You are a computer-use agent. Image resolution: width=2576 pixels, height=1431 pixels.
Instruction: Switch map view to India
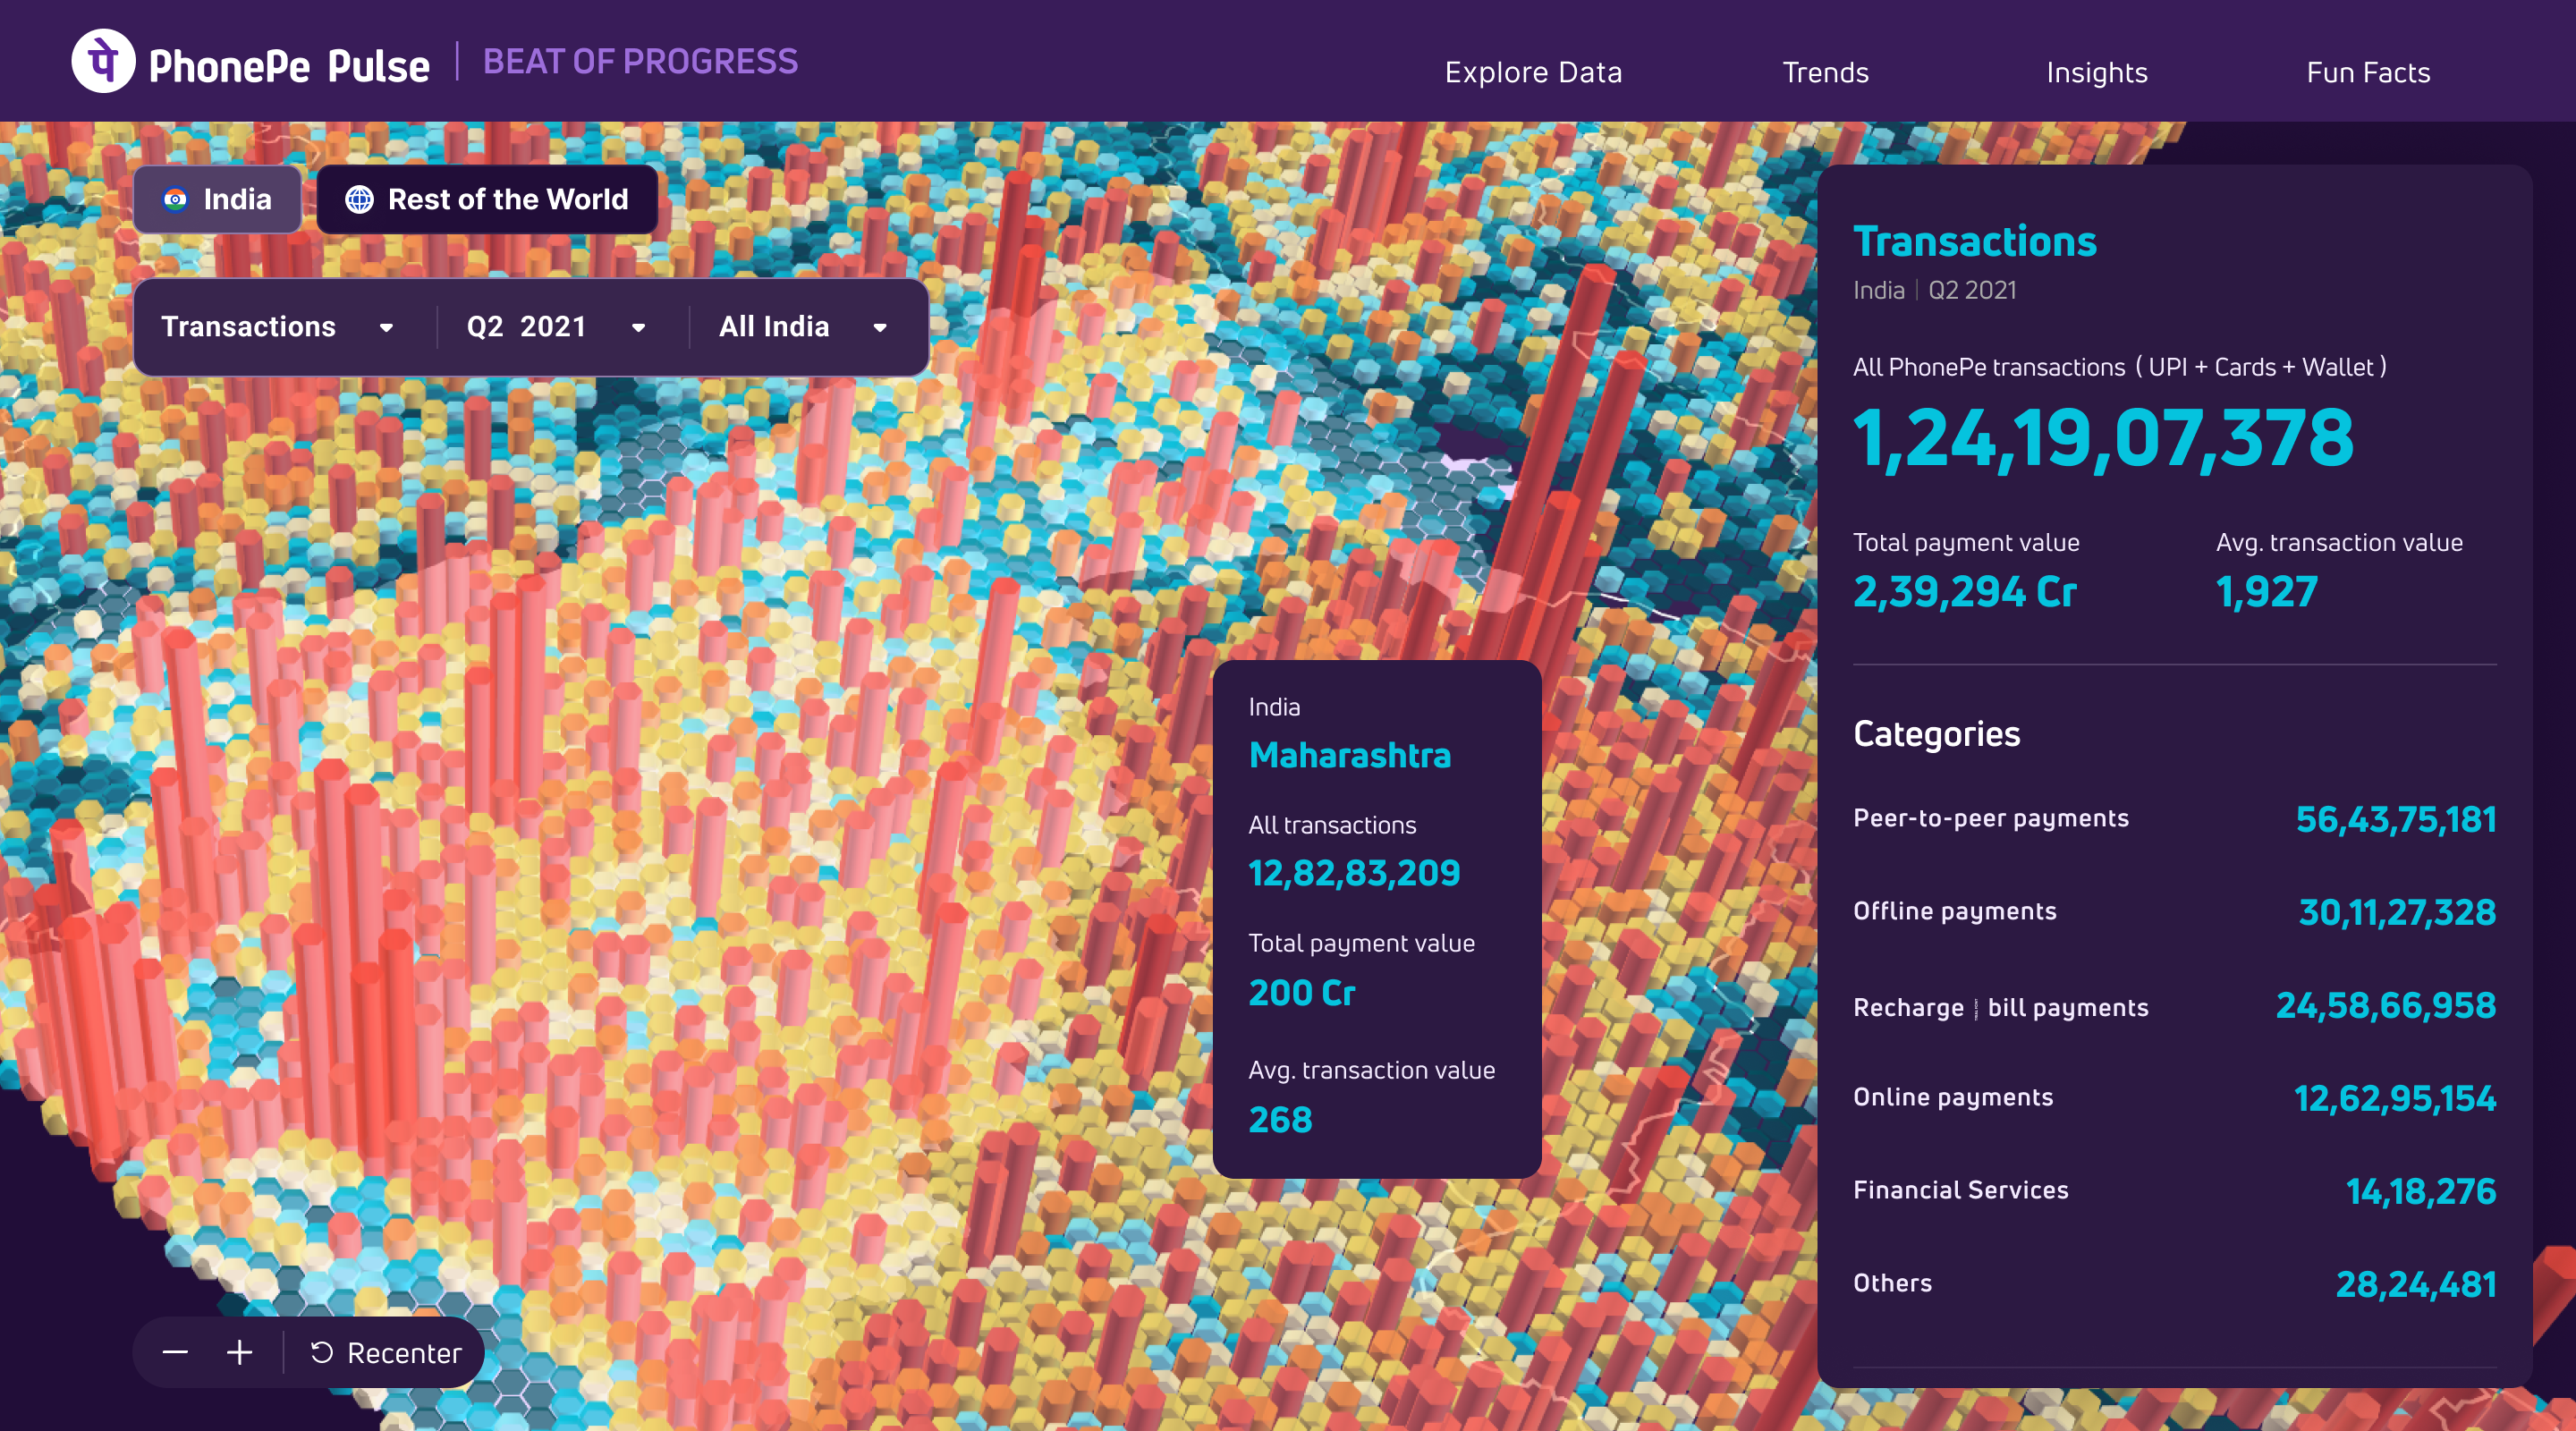pos(218,200)
